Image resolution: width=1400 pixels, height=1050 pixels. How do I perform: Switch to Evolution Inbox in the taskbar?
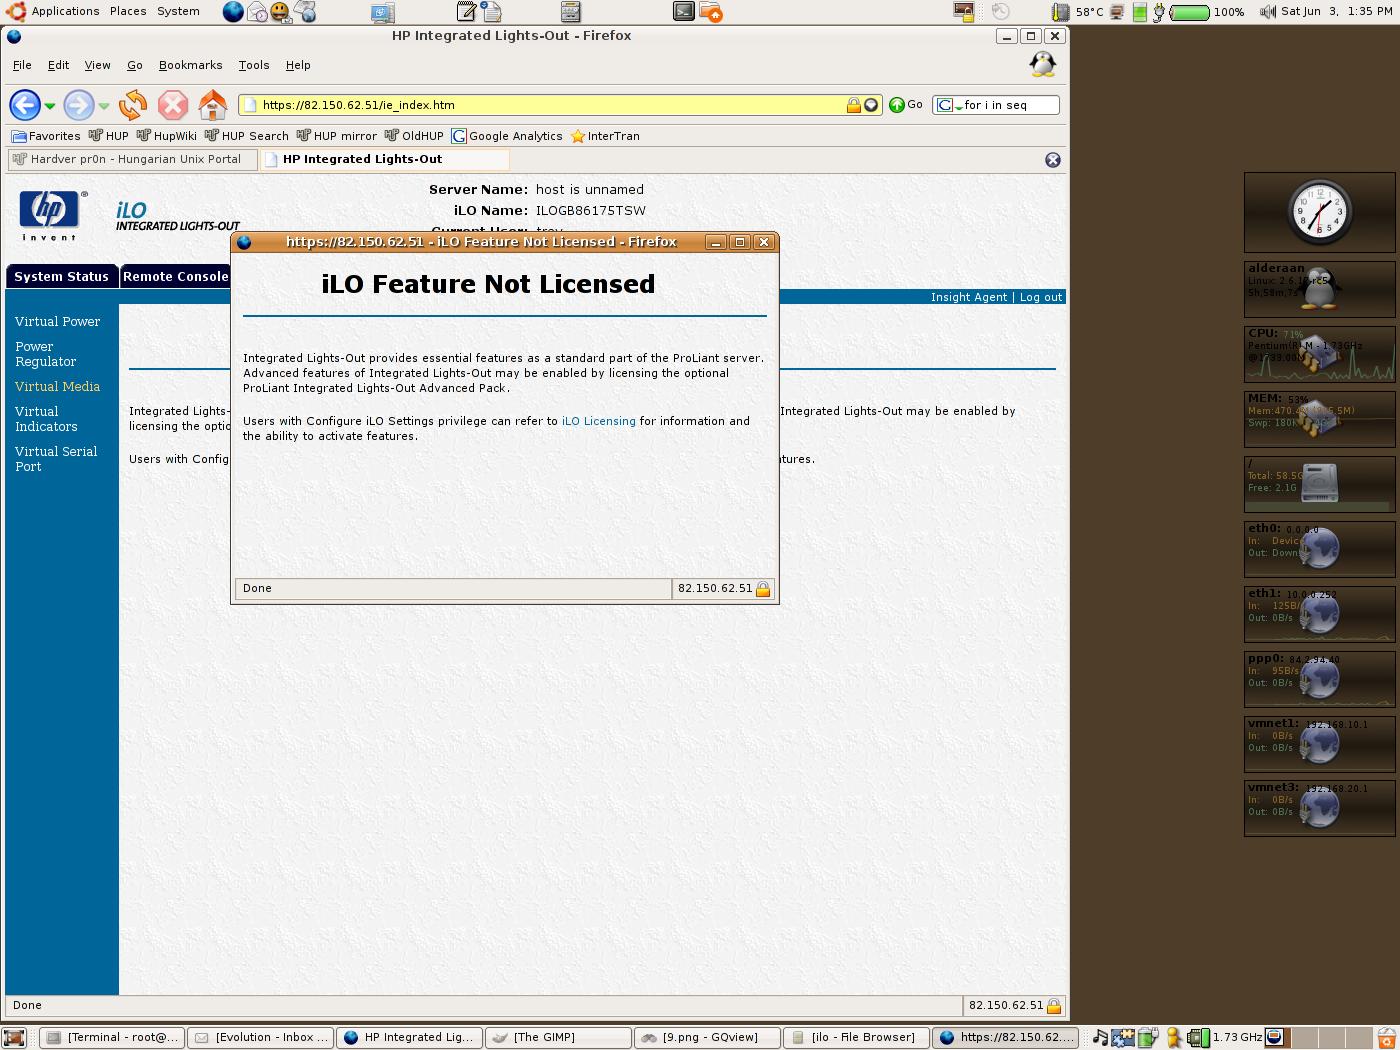tap(260, 1038)
